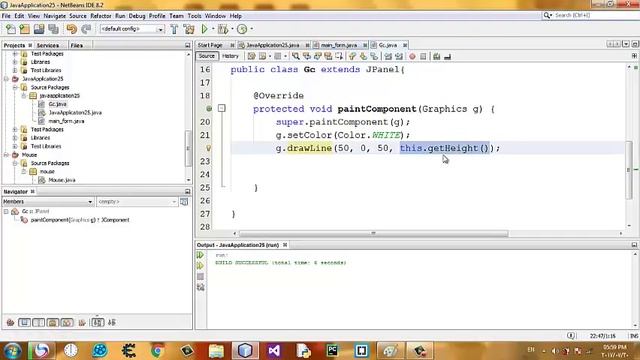
Task: Open Gc.java in Projects tree
Action: (58, 104)
